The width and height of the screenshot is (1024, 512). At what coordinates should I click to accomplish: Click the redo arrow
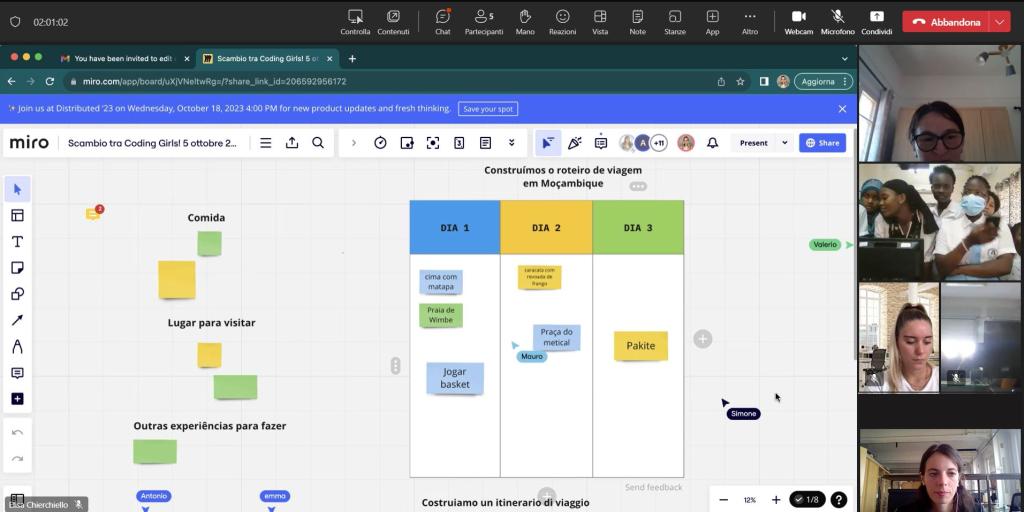18,458
